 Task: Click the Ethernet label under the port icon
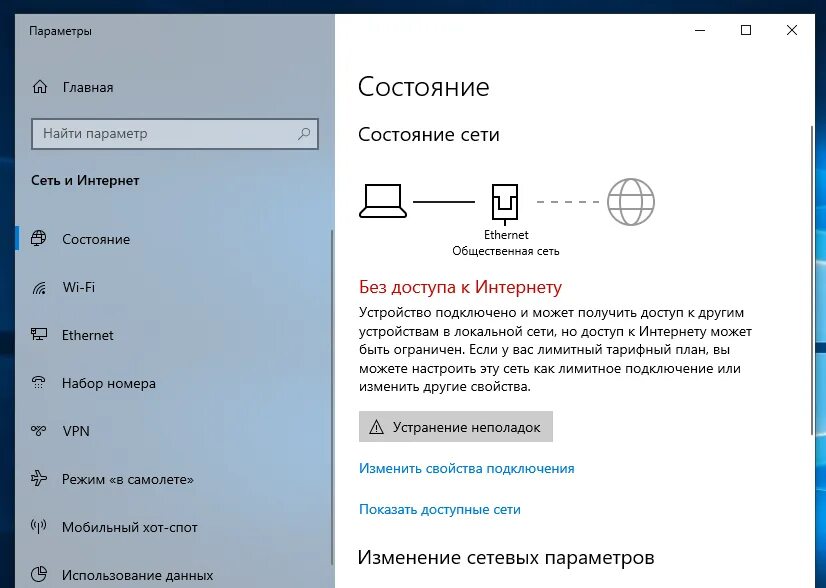[506, 235]
